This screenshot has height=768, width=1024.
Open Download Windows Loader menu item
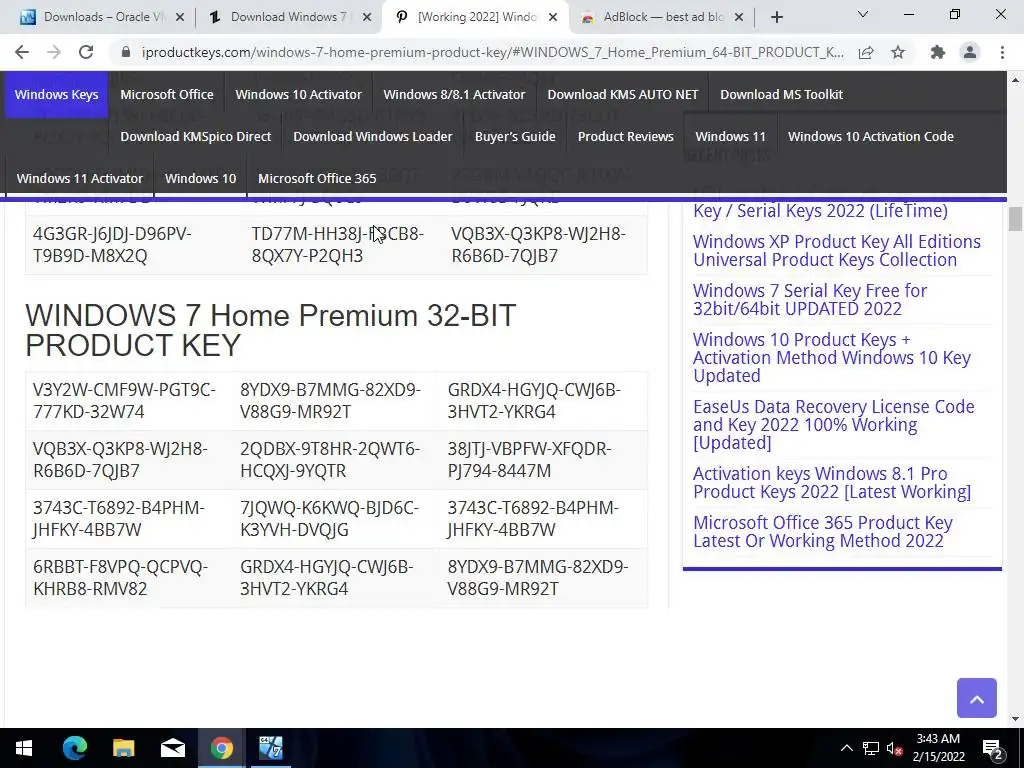pos(372,136)
